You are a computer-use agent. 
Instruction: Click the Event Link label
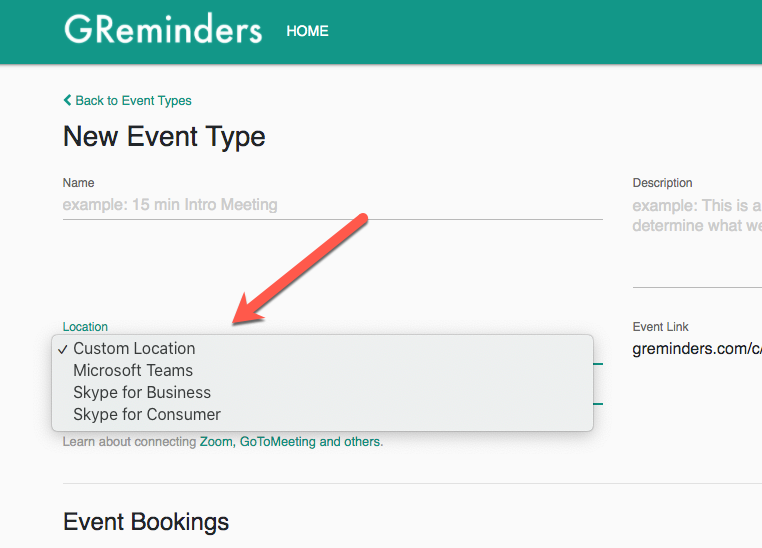[660, 326]
